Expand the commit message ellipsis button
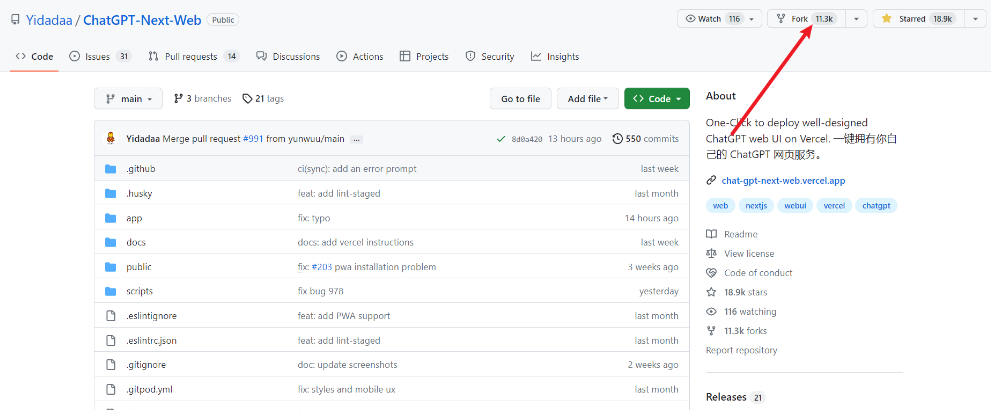Viewport: 991px width, 410px height. (356, 139)
